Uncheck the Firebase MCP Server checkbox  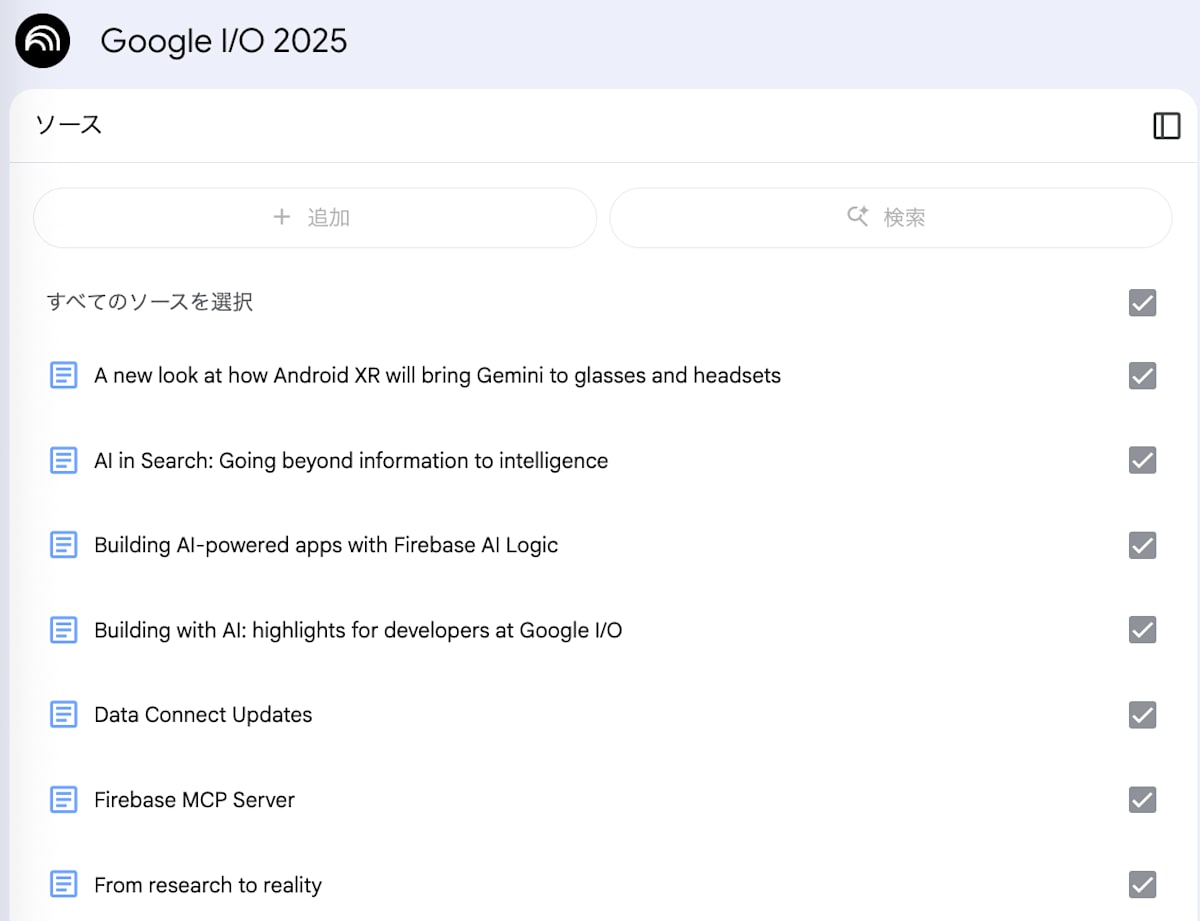coord(1142,800)
